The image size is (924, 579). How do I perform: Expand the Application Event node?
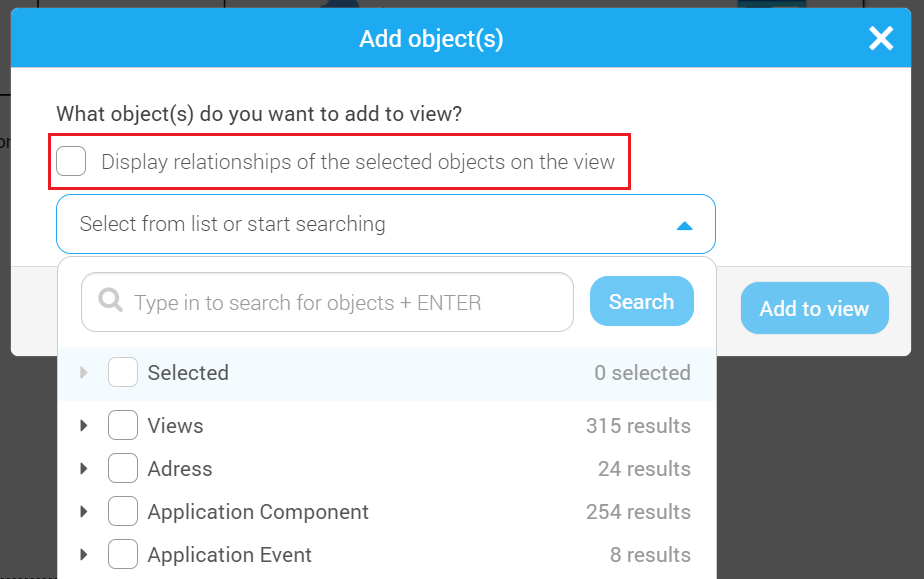pyautogui.click(x=84, y=554)
